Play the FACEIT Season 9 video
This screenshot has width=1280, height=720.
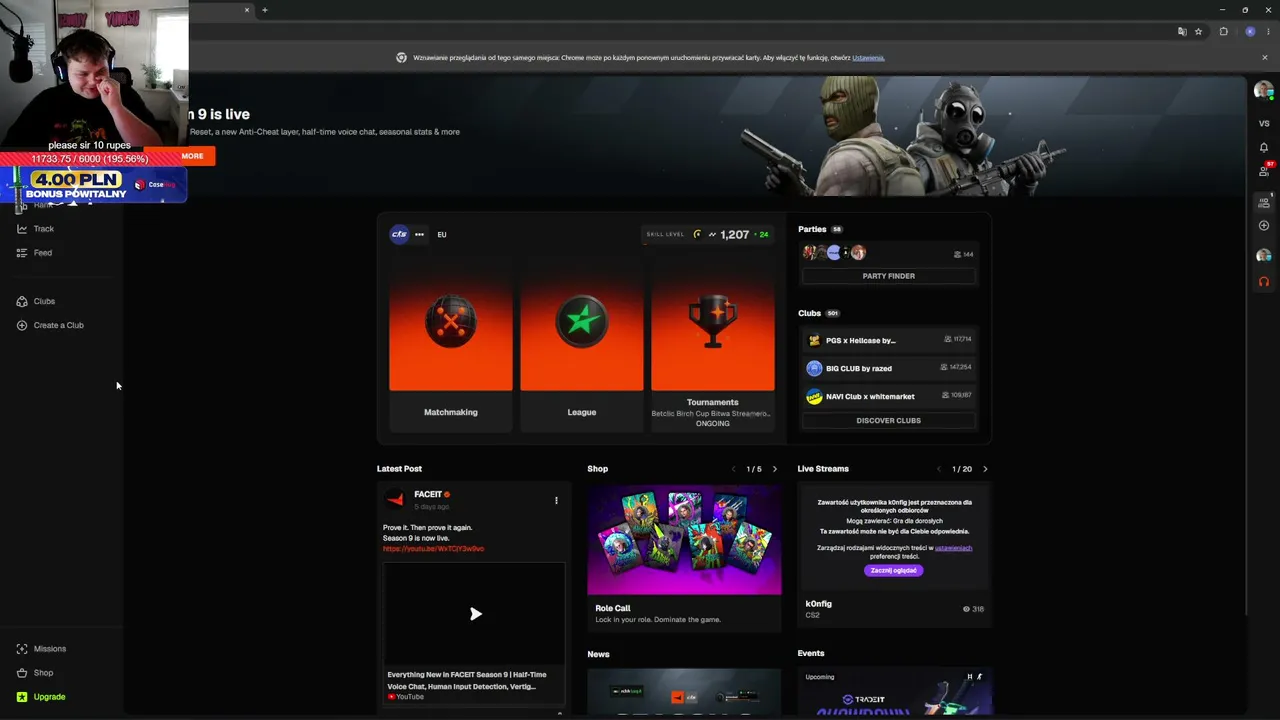coord(475,614)
